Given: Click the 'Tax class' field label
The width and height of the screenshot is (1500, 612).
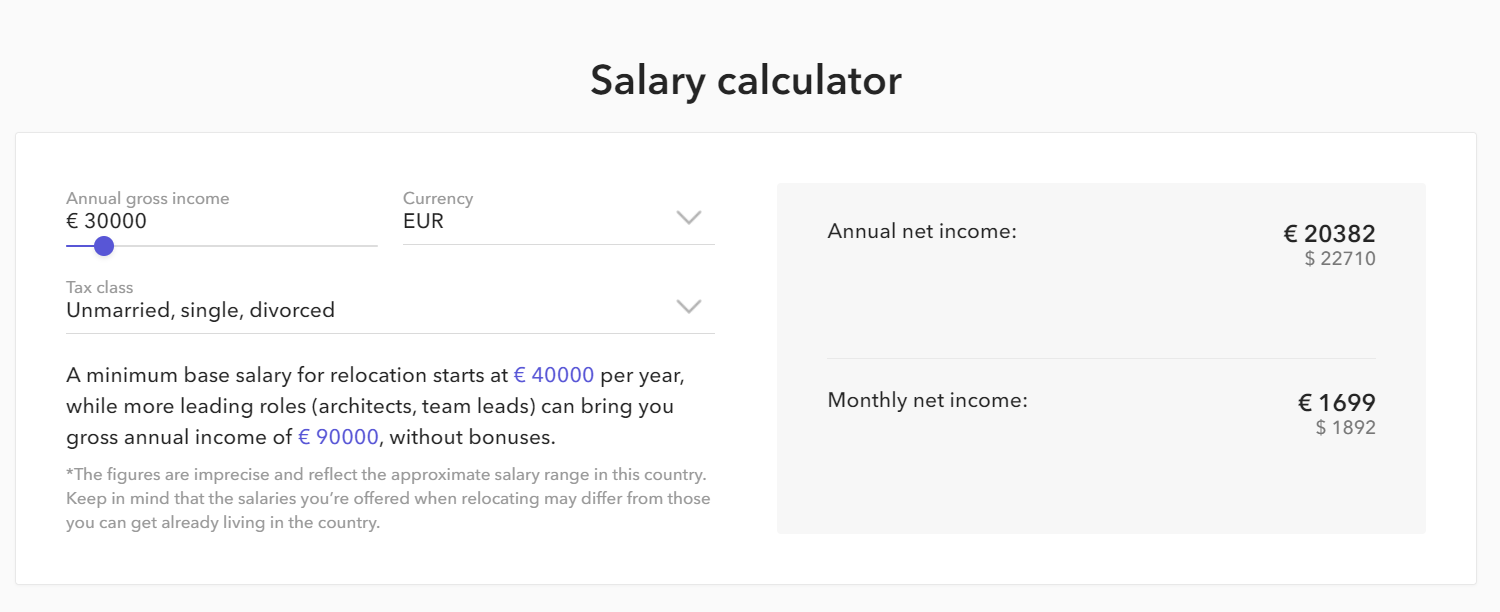Looking at the screenshot, I should click(100, 287).
